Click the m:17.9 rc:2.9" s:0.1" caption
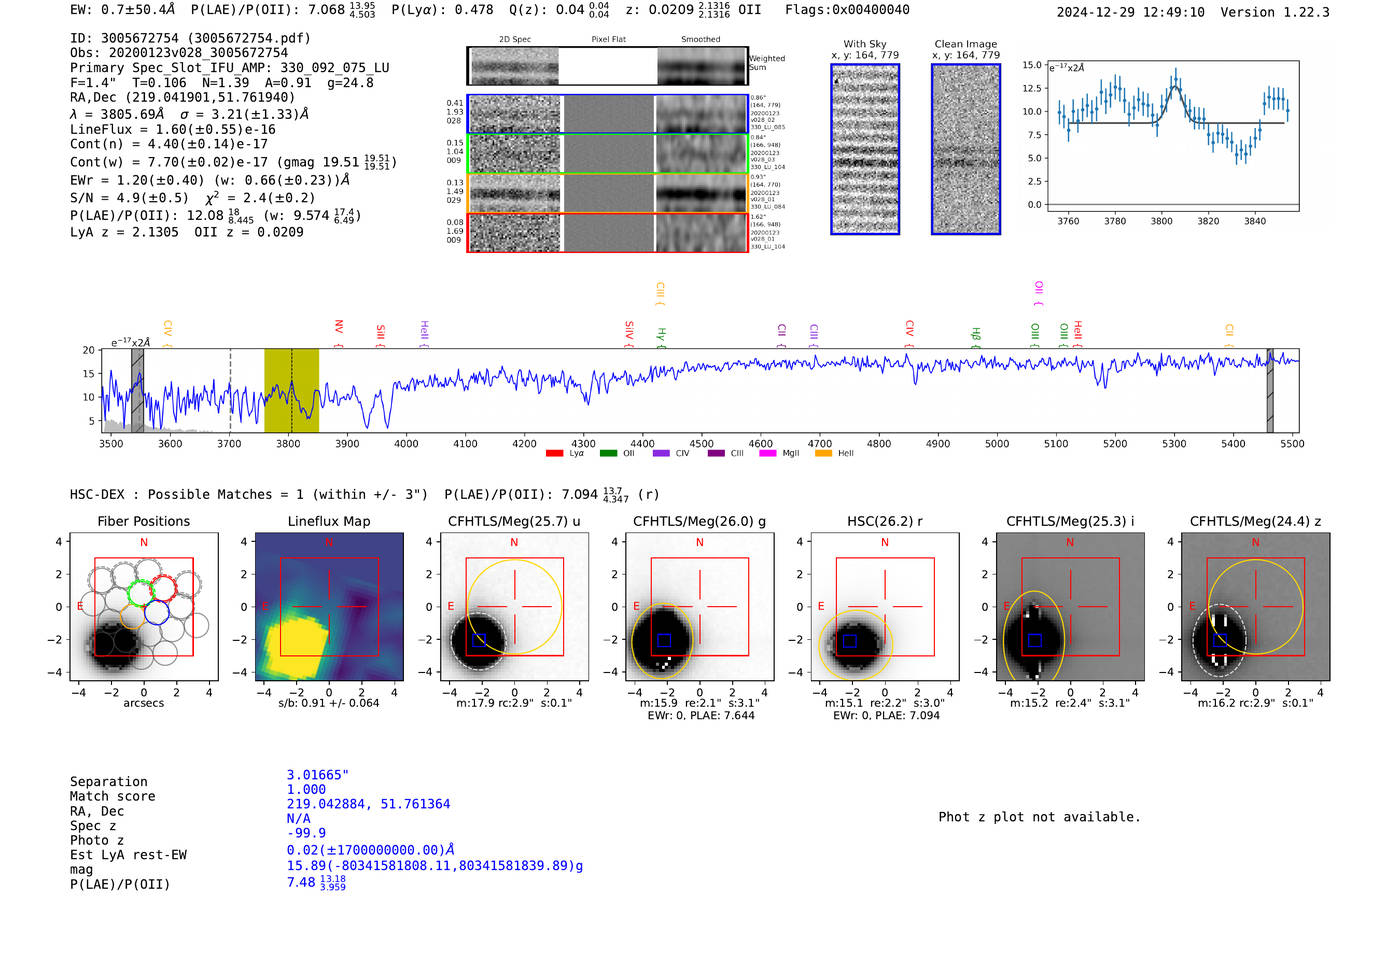 point(515,703)
